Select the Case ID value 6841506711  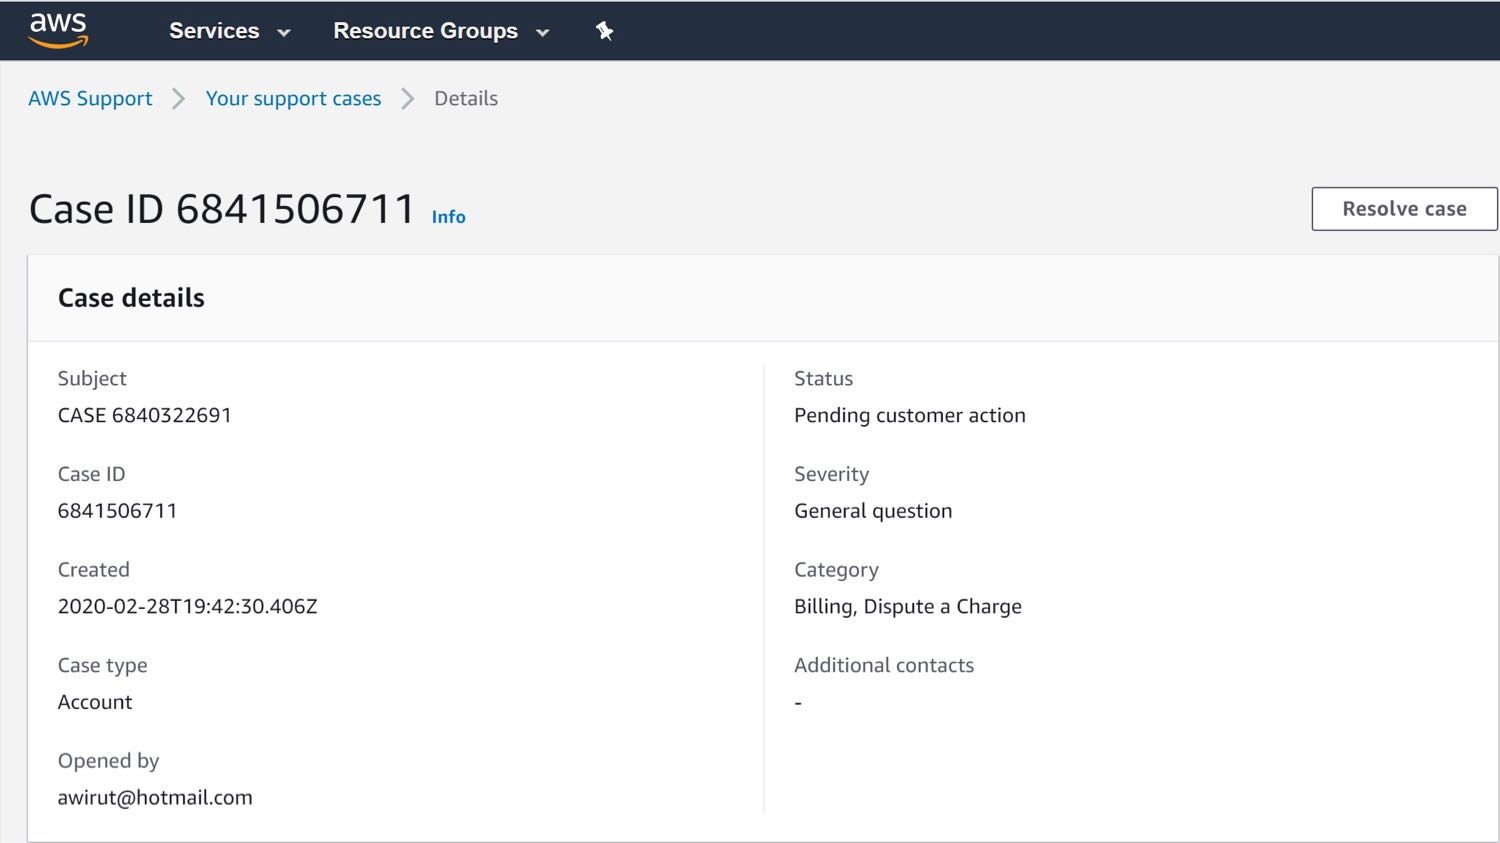[x=117, y=511]
